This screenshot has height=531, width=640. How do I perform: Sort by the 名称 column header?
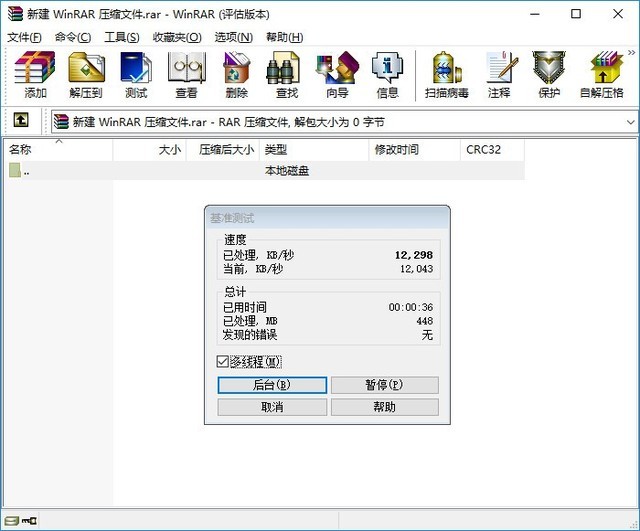click(x=58, y=150)
